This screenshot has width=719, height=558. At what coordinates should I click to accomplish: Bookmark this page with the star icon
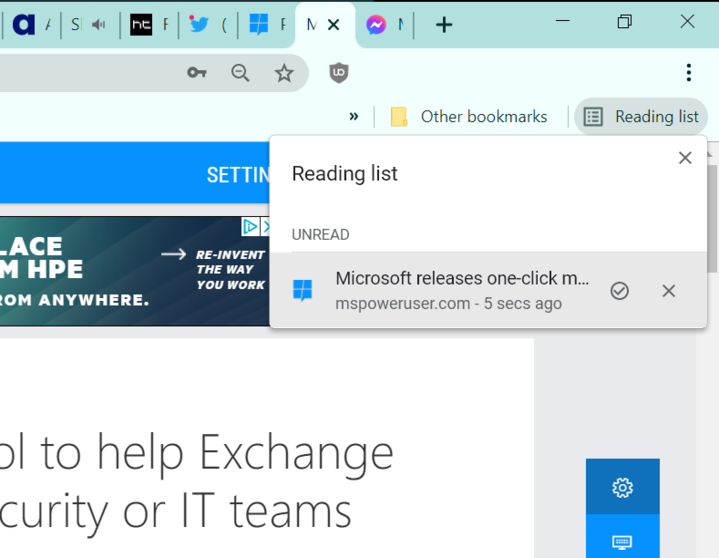point(284,73)
